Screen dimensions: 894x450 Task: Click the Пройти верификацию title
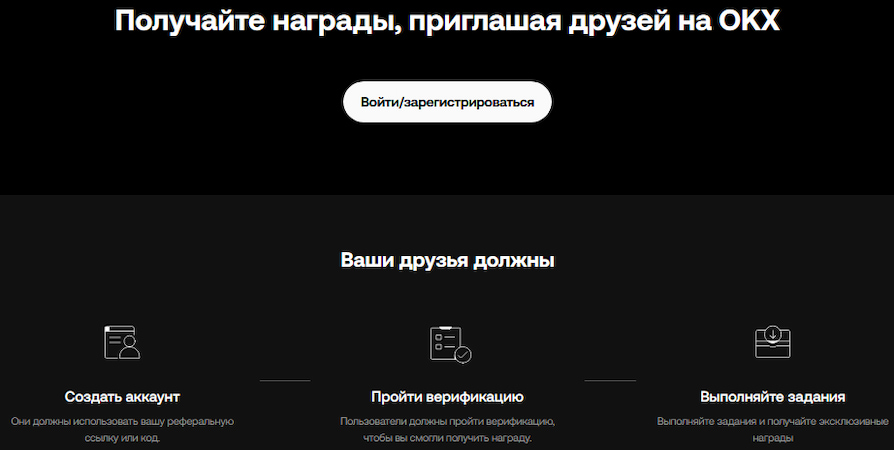point(448,396)
